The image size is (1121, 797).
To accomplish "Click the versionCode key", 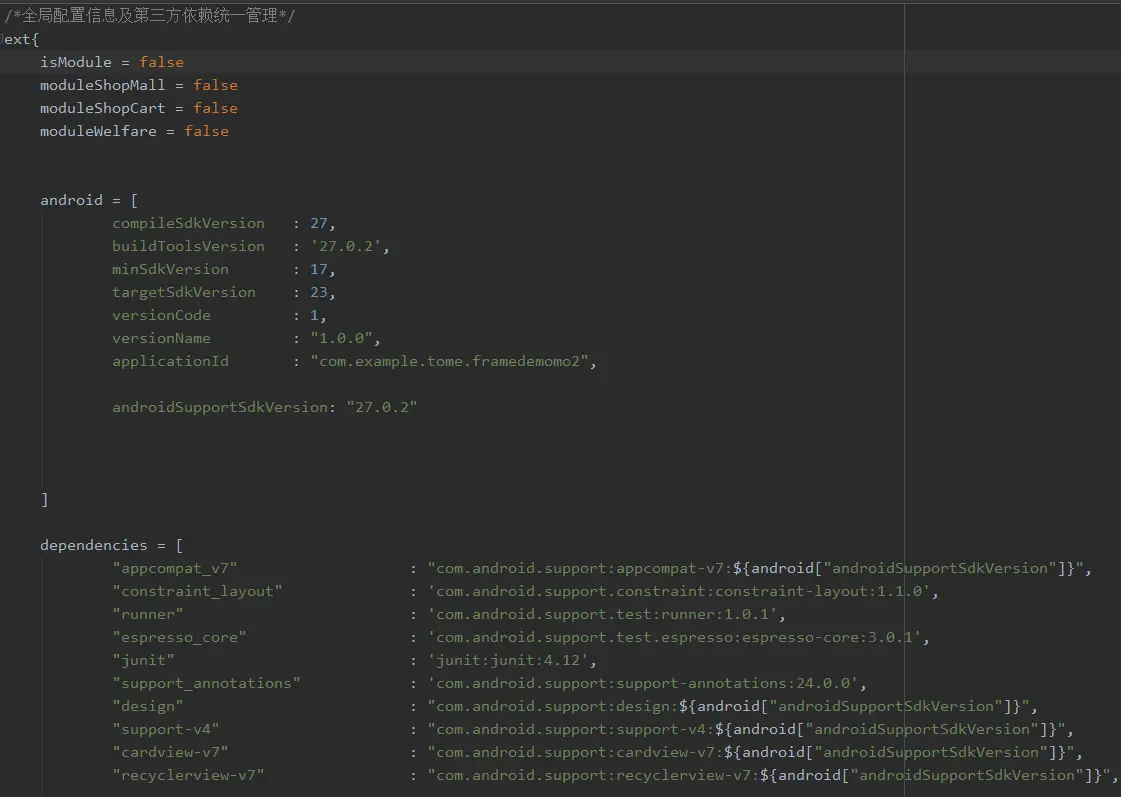I will coord(162,315).
